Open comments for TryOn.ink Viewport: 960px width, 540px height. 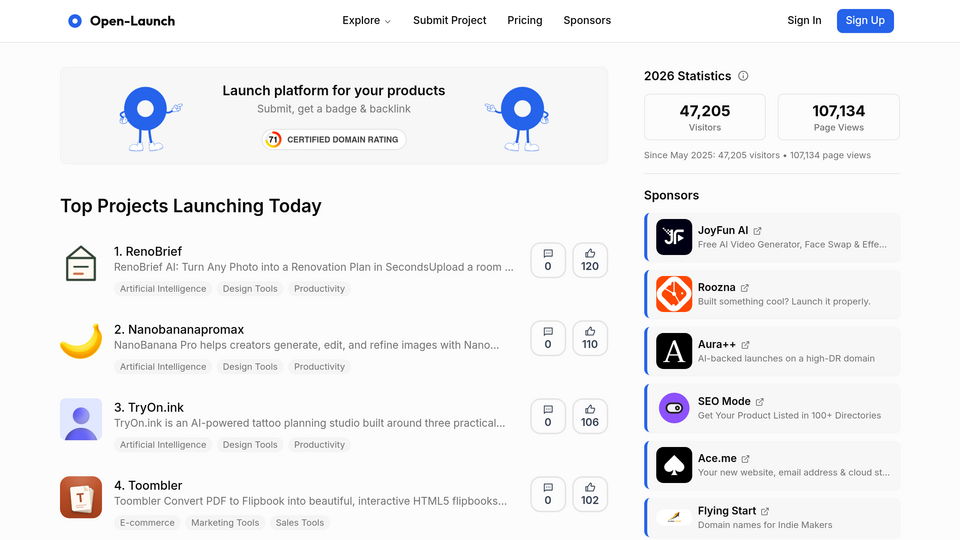548,416
